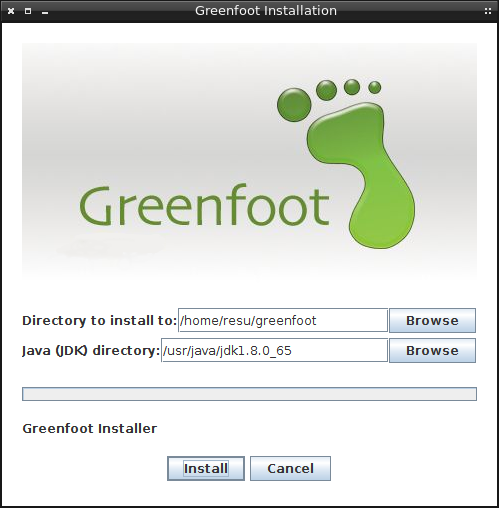This screenshot has width=499, height=508.
Task: Click the 'Directory to install to:' label
Action: point(99,320)
